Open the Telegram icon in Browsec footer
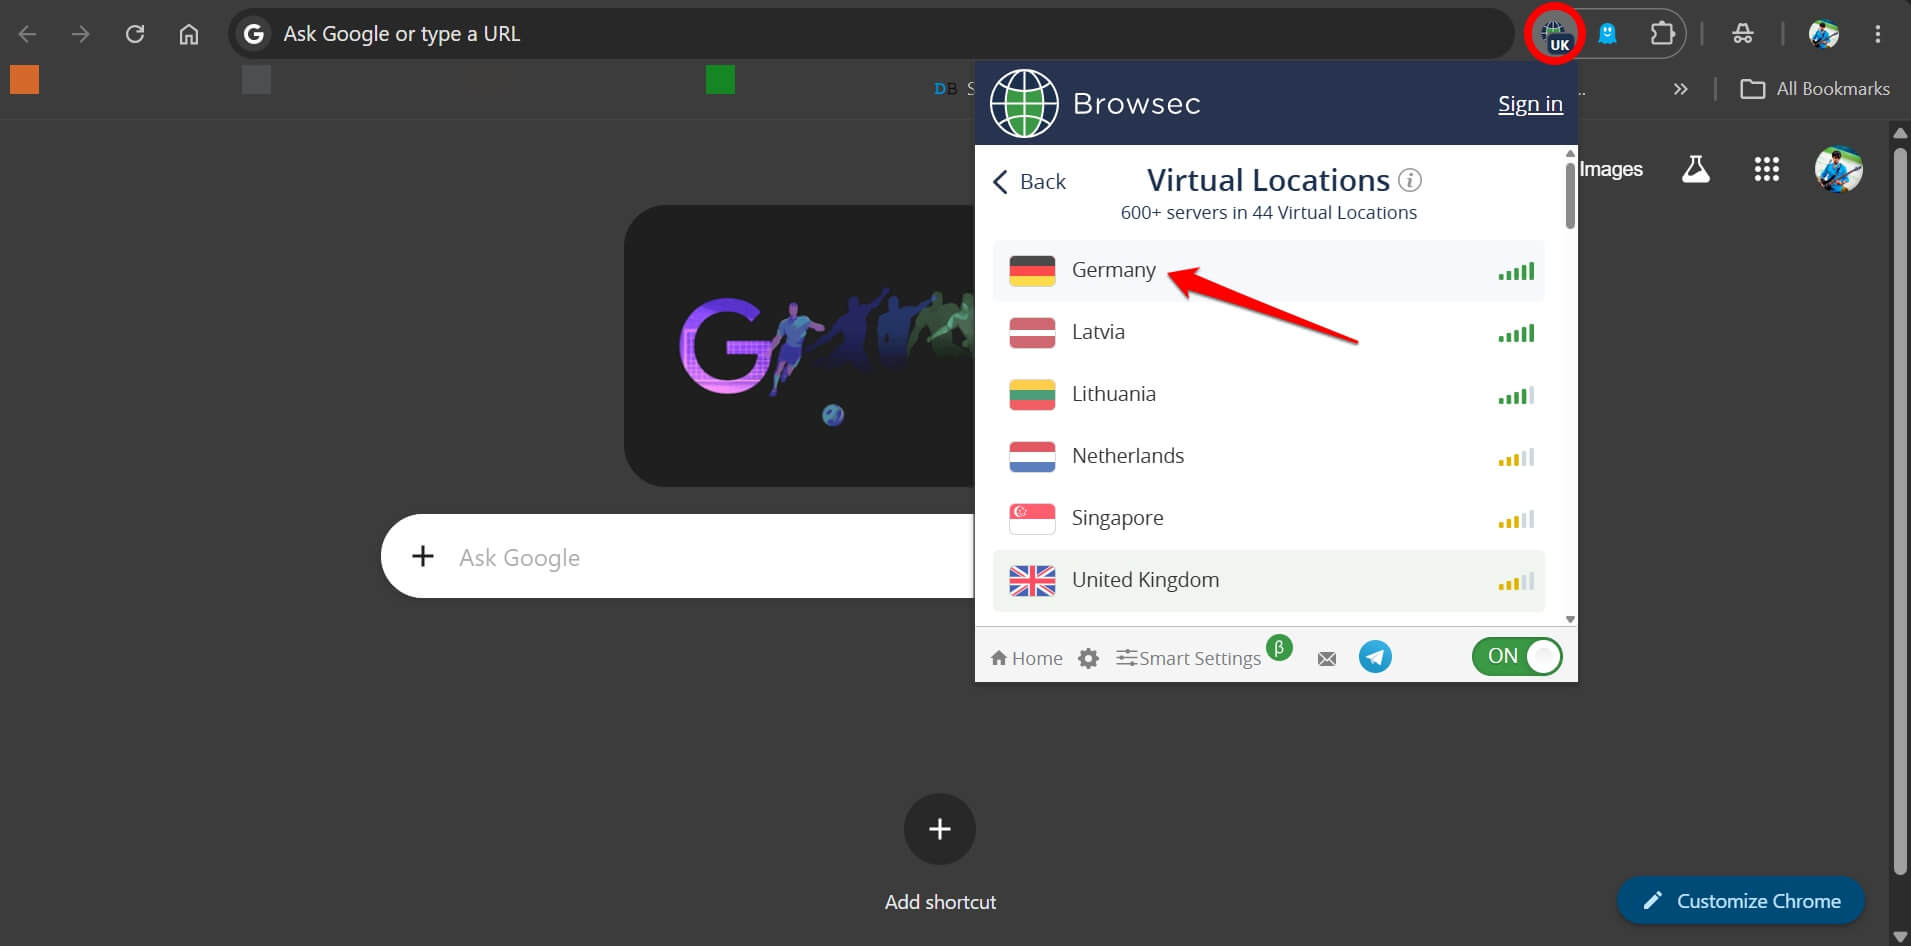Screen dimensions: 1911x946 [x=1375, y=657]
